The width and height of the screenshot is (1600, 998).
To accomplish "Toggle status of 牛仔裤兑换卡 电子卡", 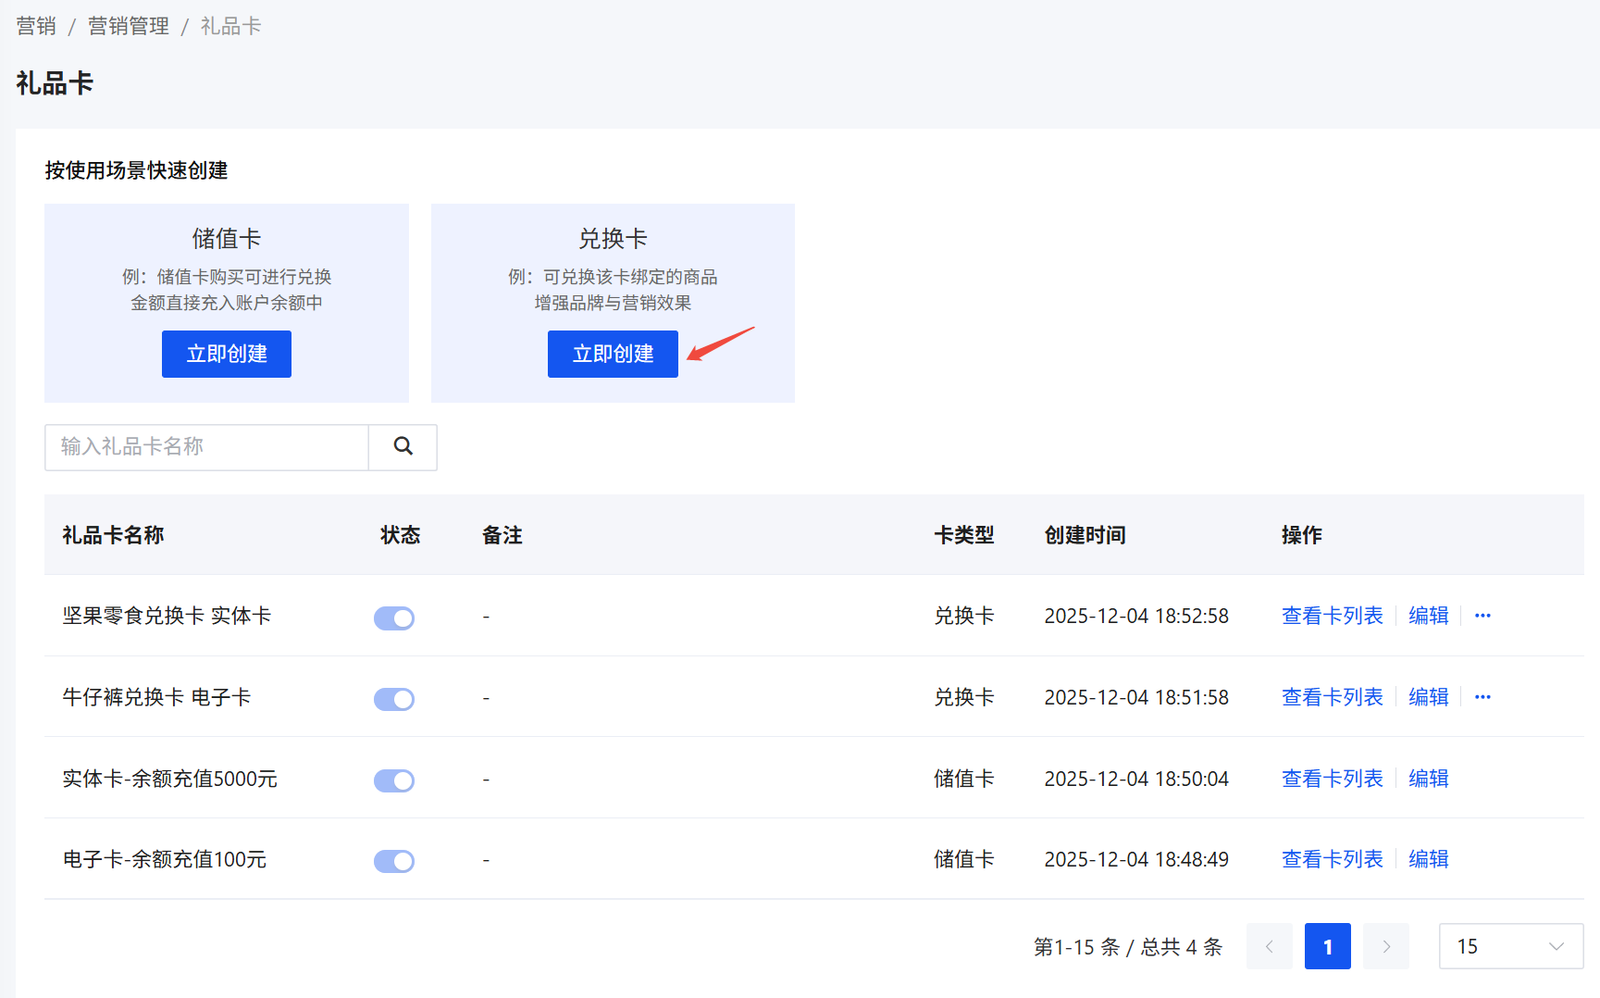I will click(394, 699).
